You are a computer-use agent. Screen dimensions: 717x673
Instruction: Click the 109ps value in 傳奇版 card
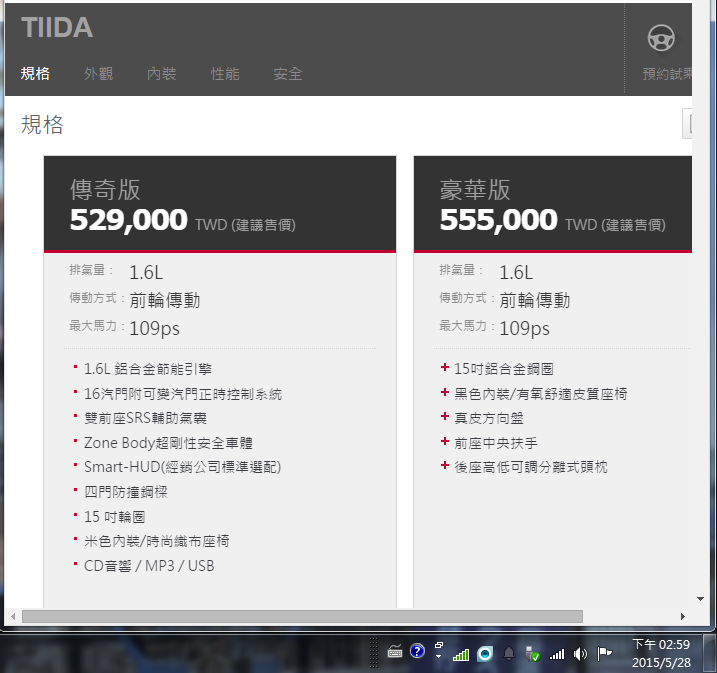click(x=155, y=328)
